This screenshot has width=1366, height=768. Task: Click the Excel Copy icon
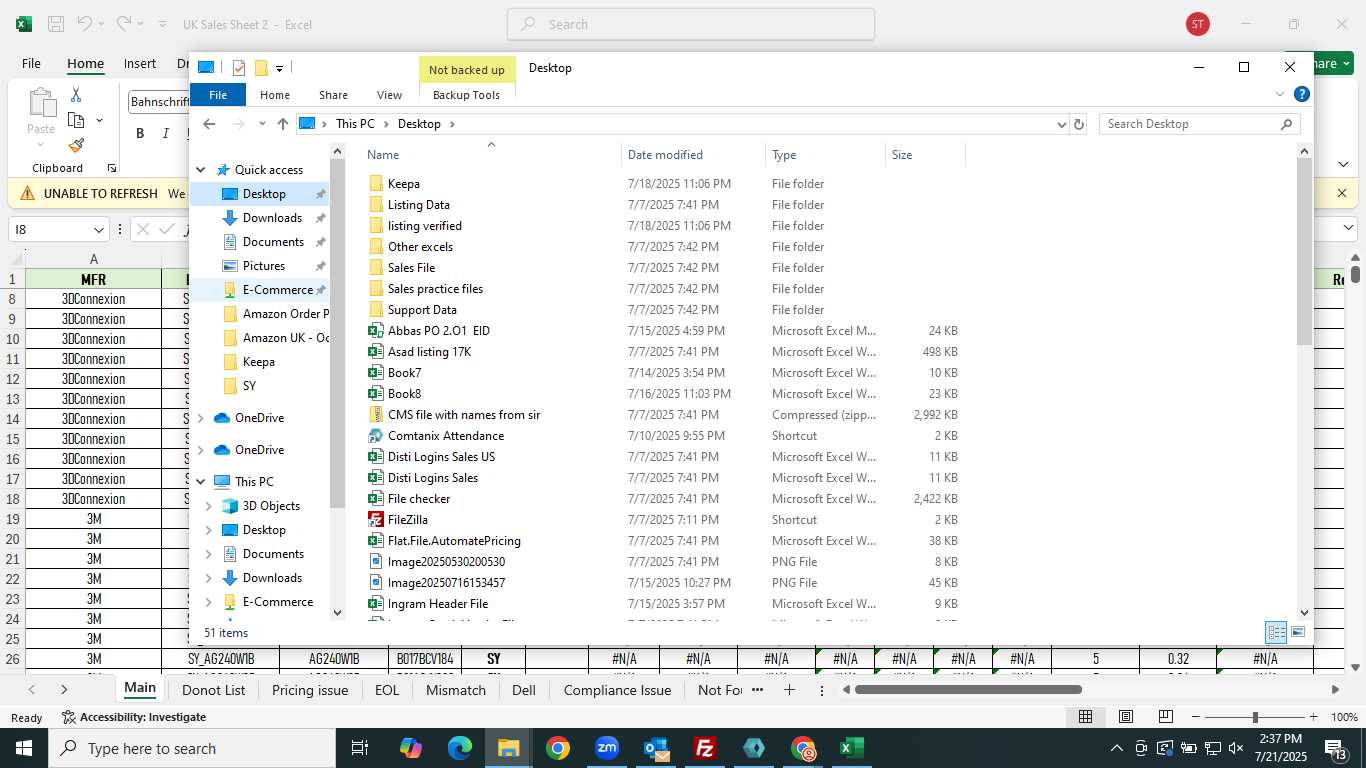(x=76, y=120)
